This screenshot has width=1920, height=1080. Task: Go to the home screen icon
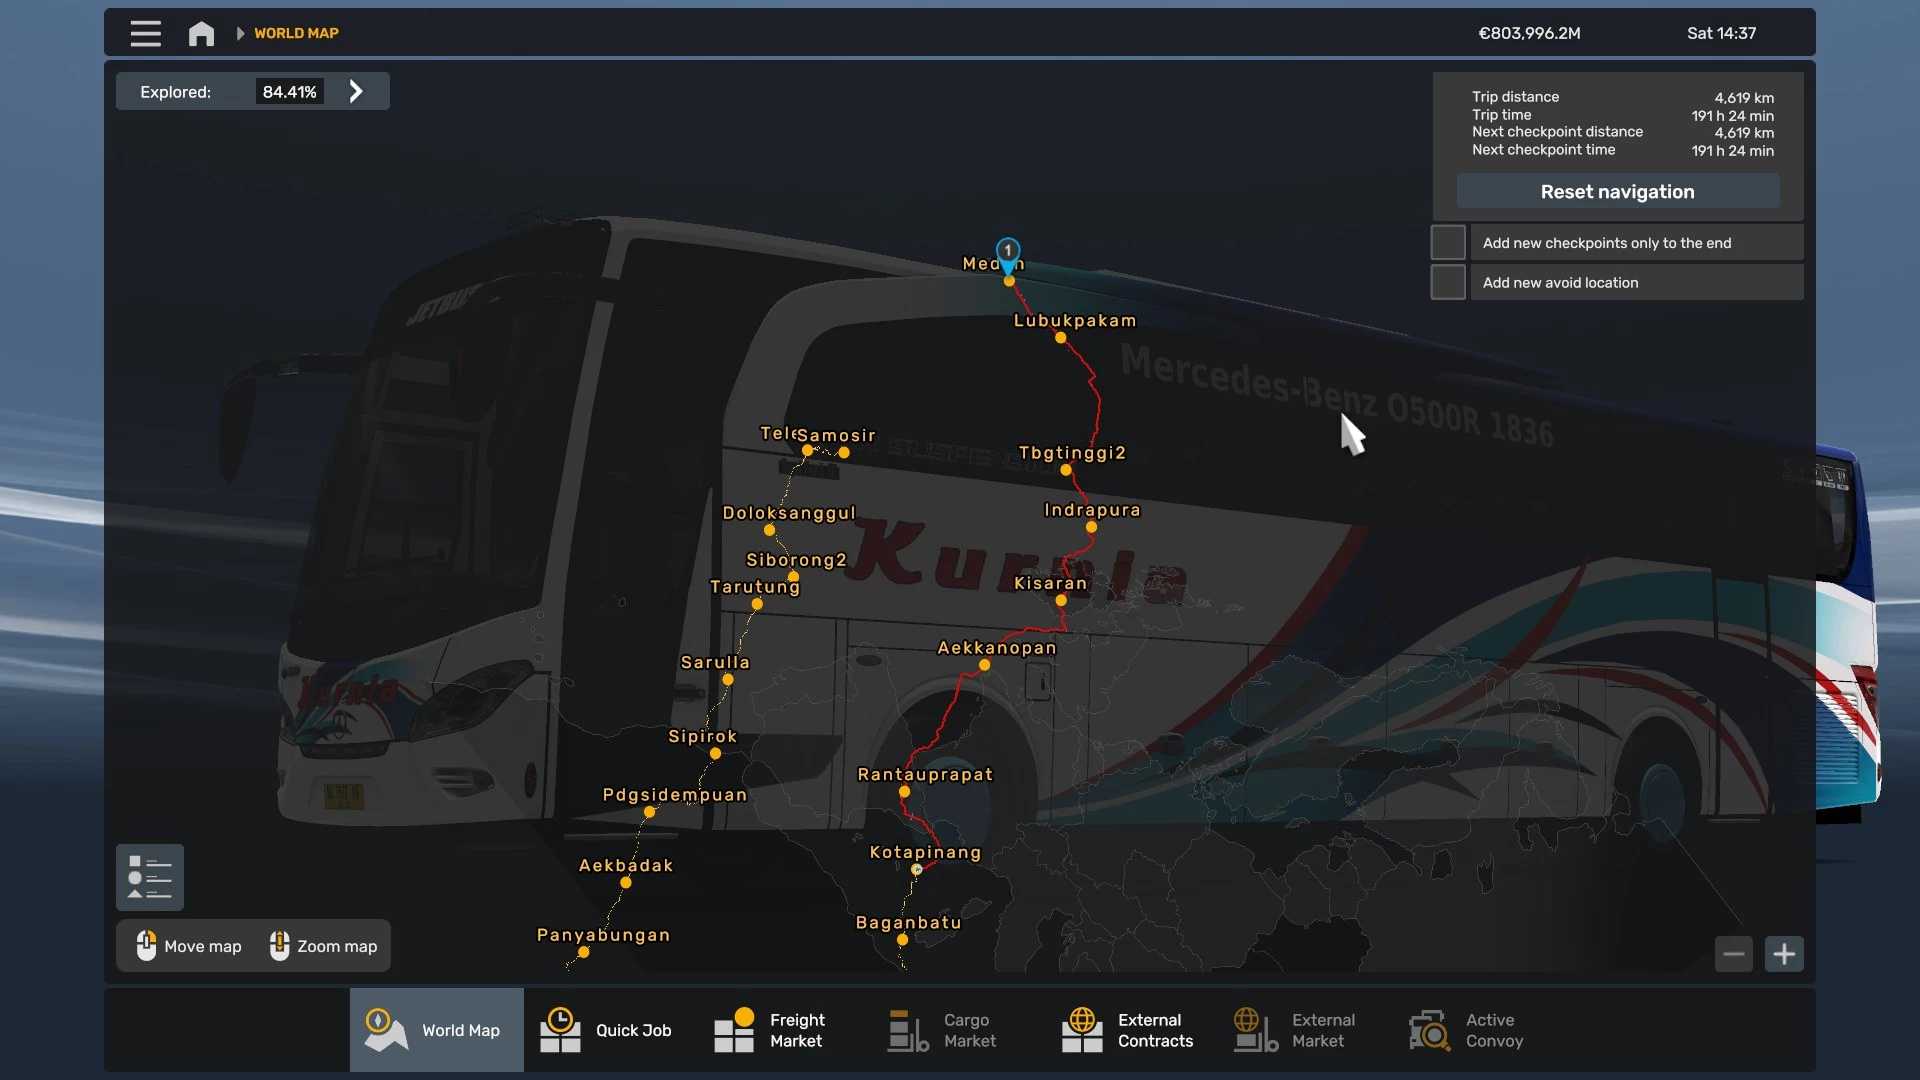click(201, 33)
